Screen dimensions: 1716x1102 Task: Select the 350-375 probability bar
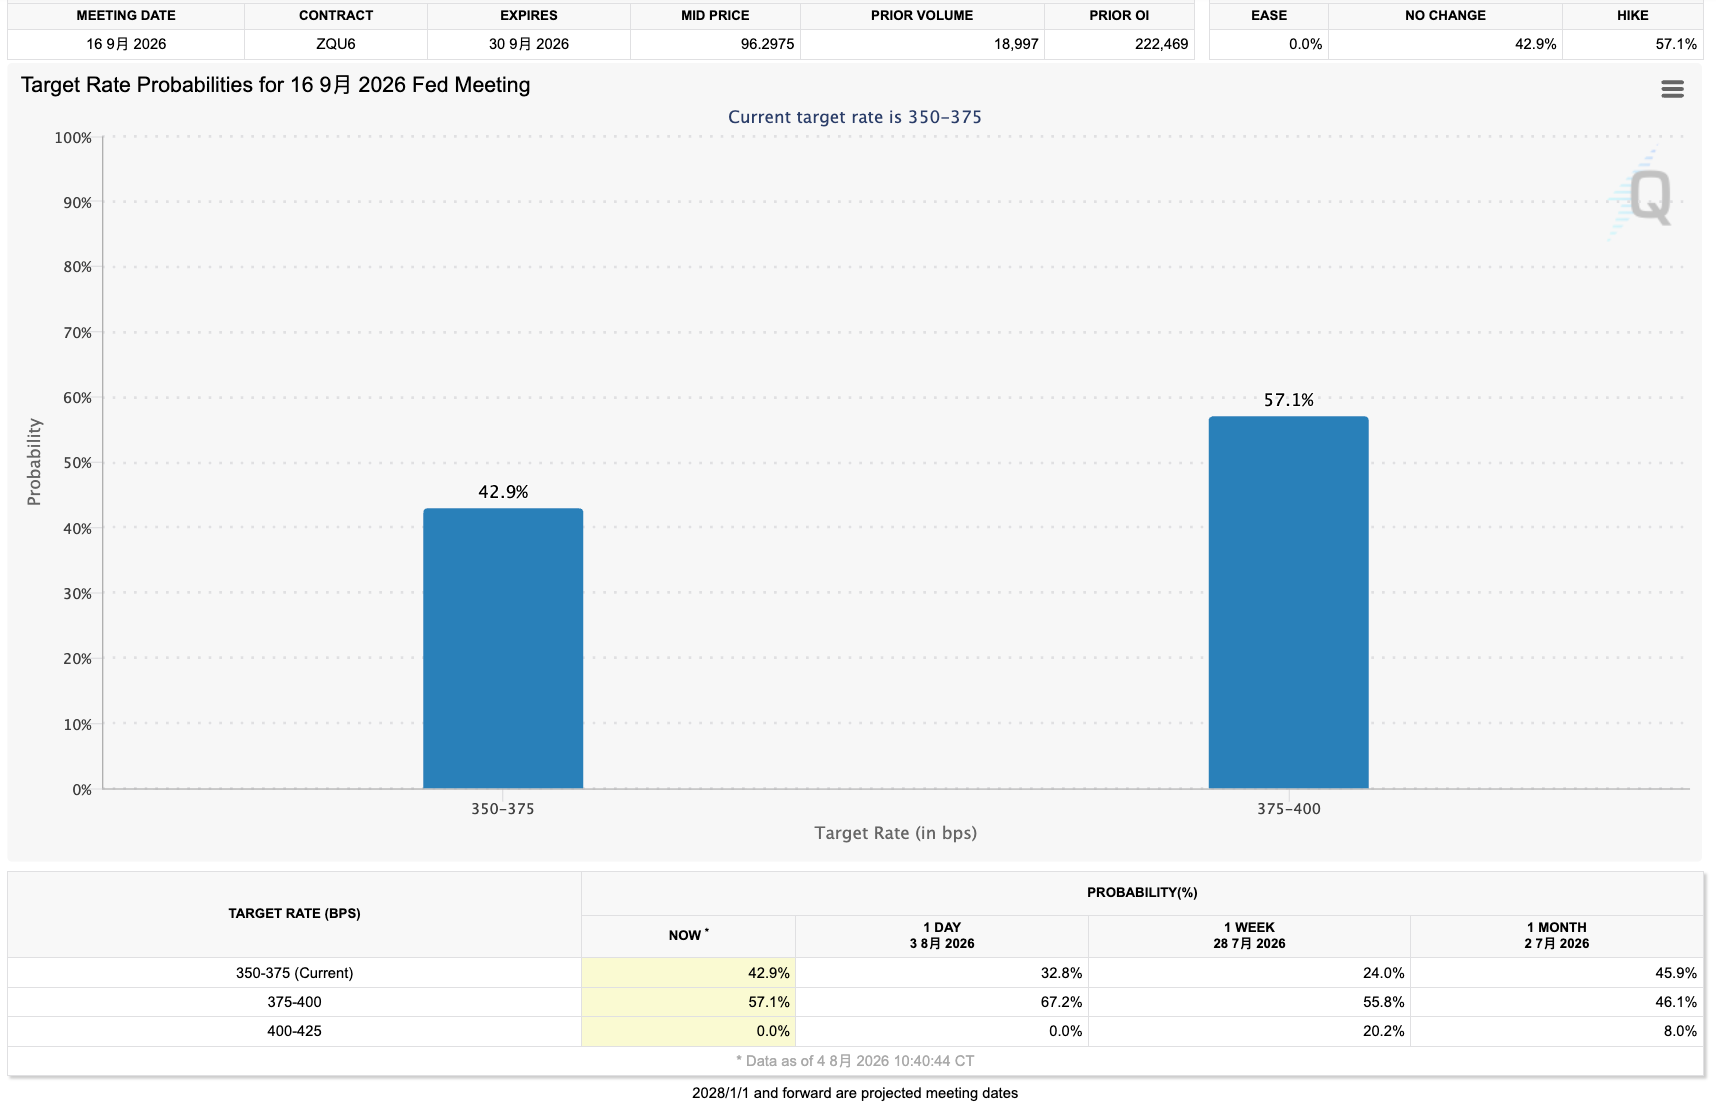503,648
